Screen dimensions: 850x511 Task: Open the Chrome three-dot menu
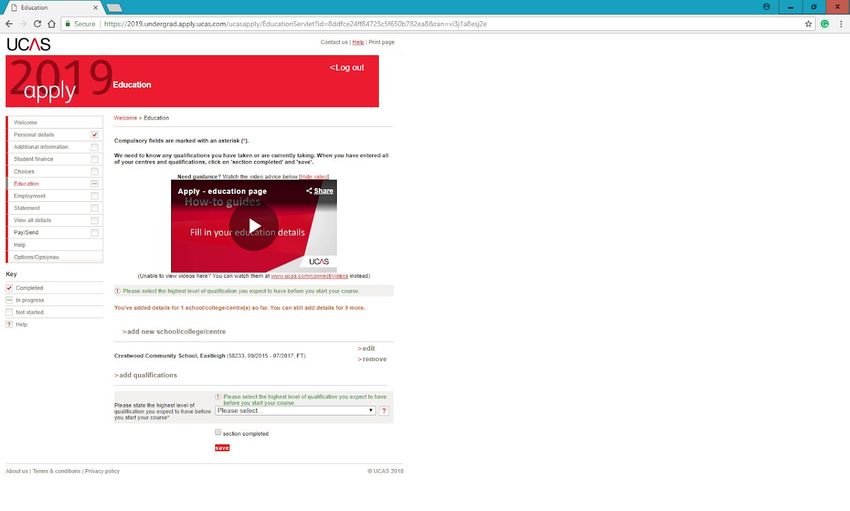[841, 24]
